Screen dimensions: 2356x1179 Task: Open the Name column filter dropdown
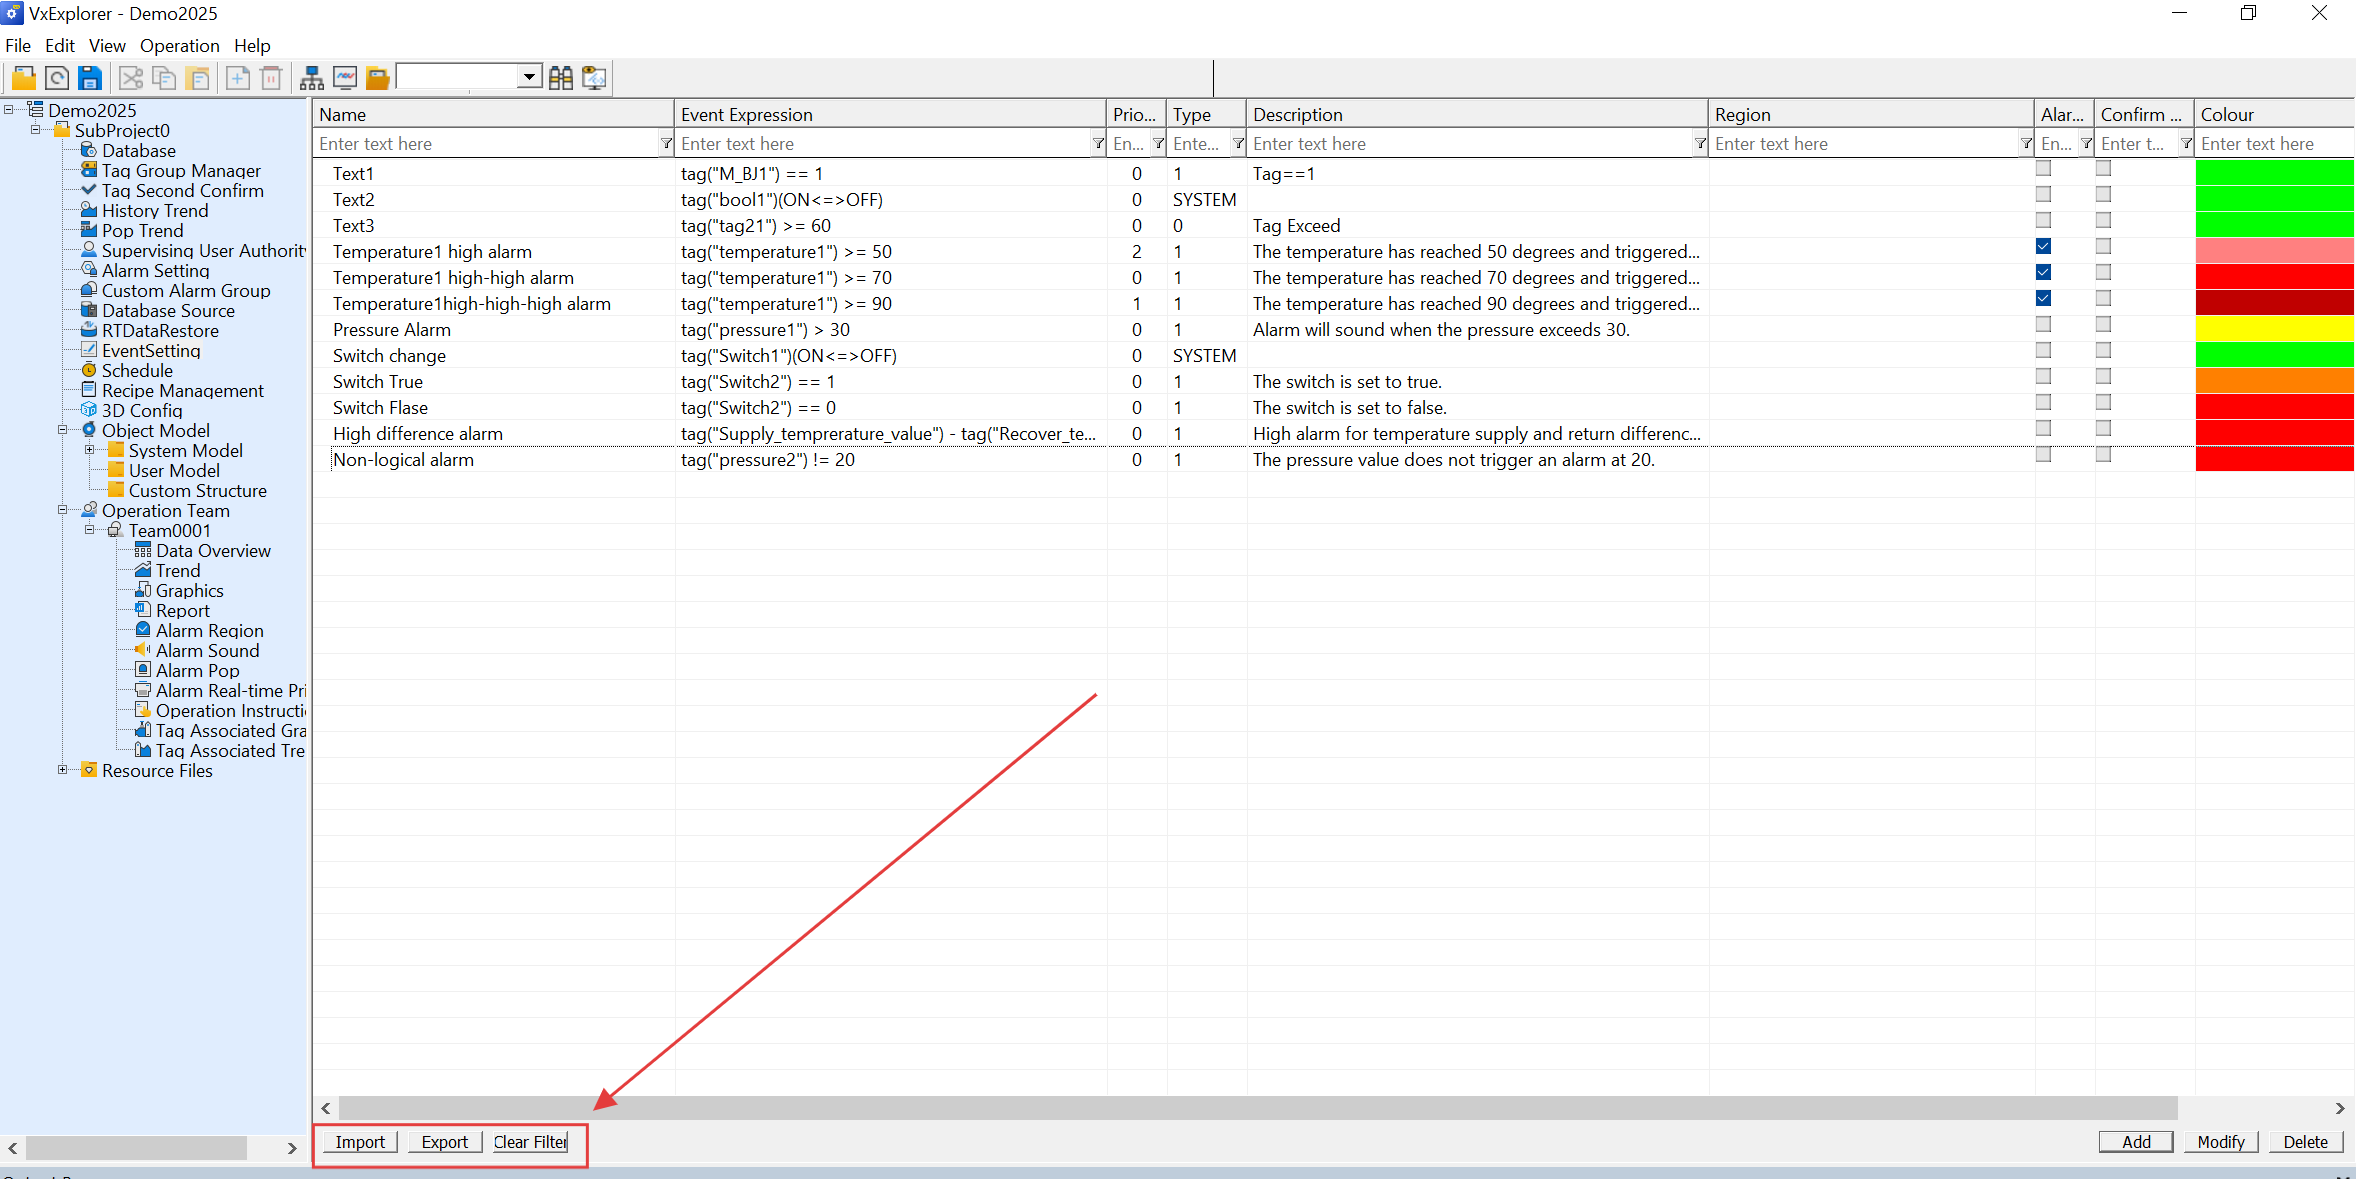point(666,144)
